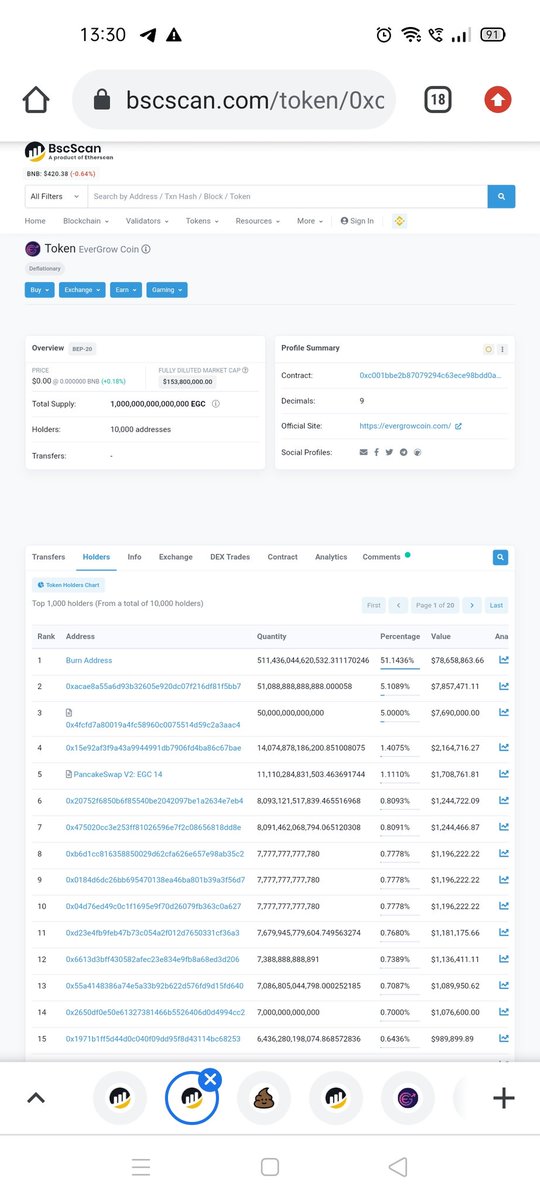Click the Twitter social profile icon
540x1200 pixels.
pos(390,452)
